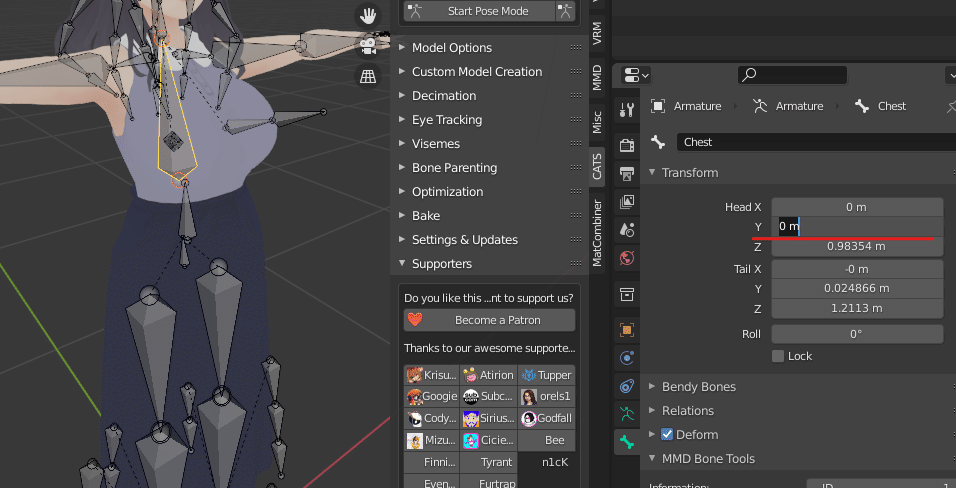Click the Tyrant supporter button

coord(489,462)
